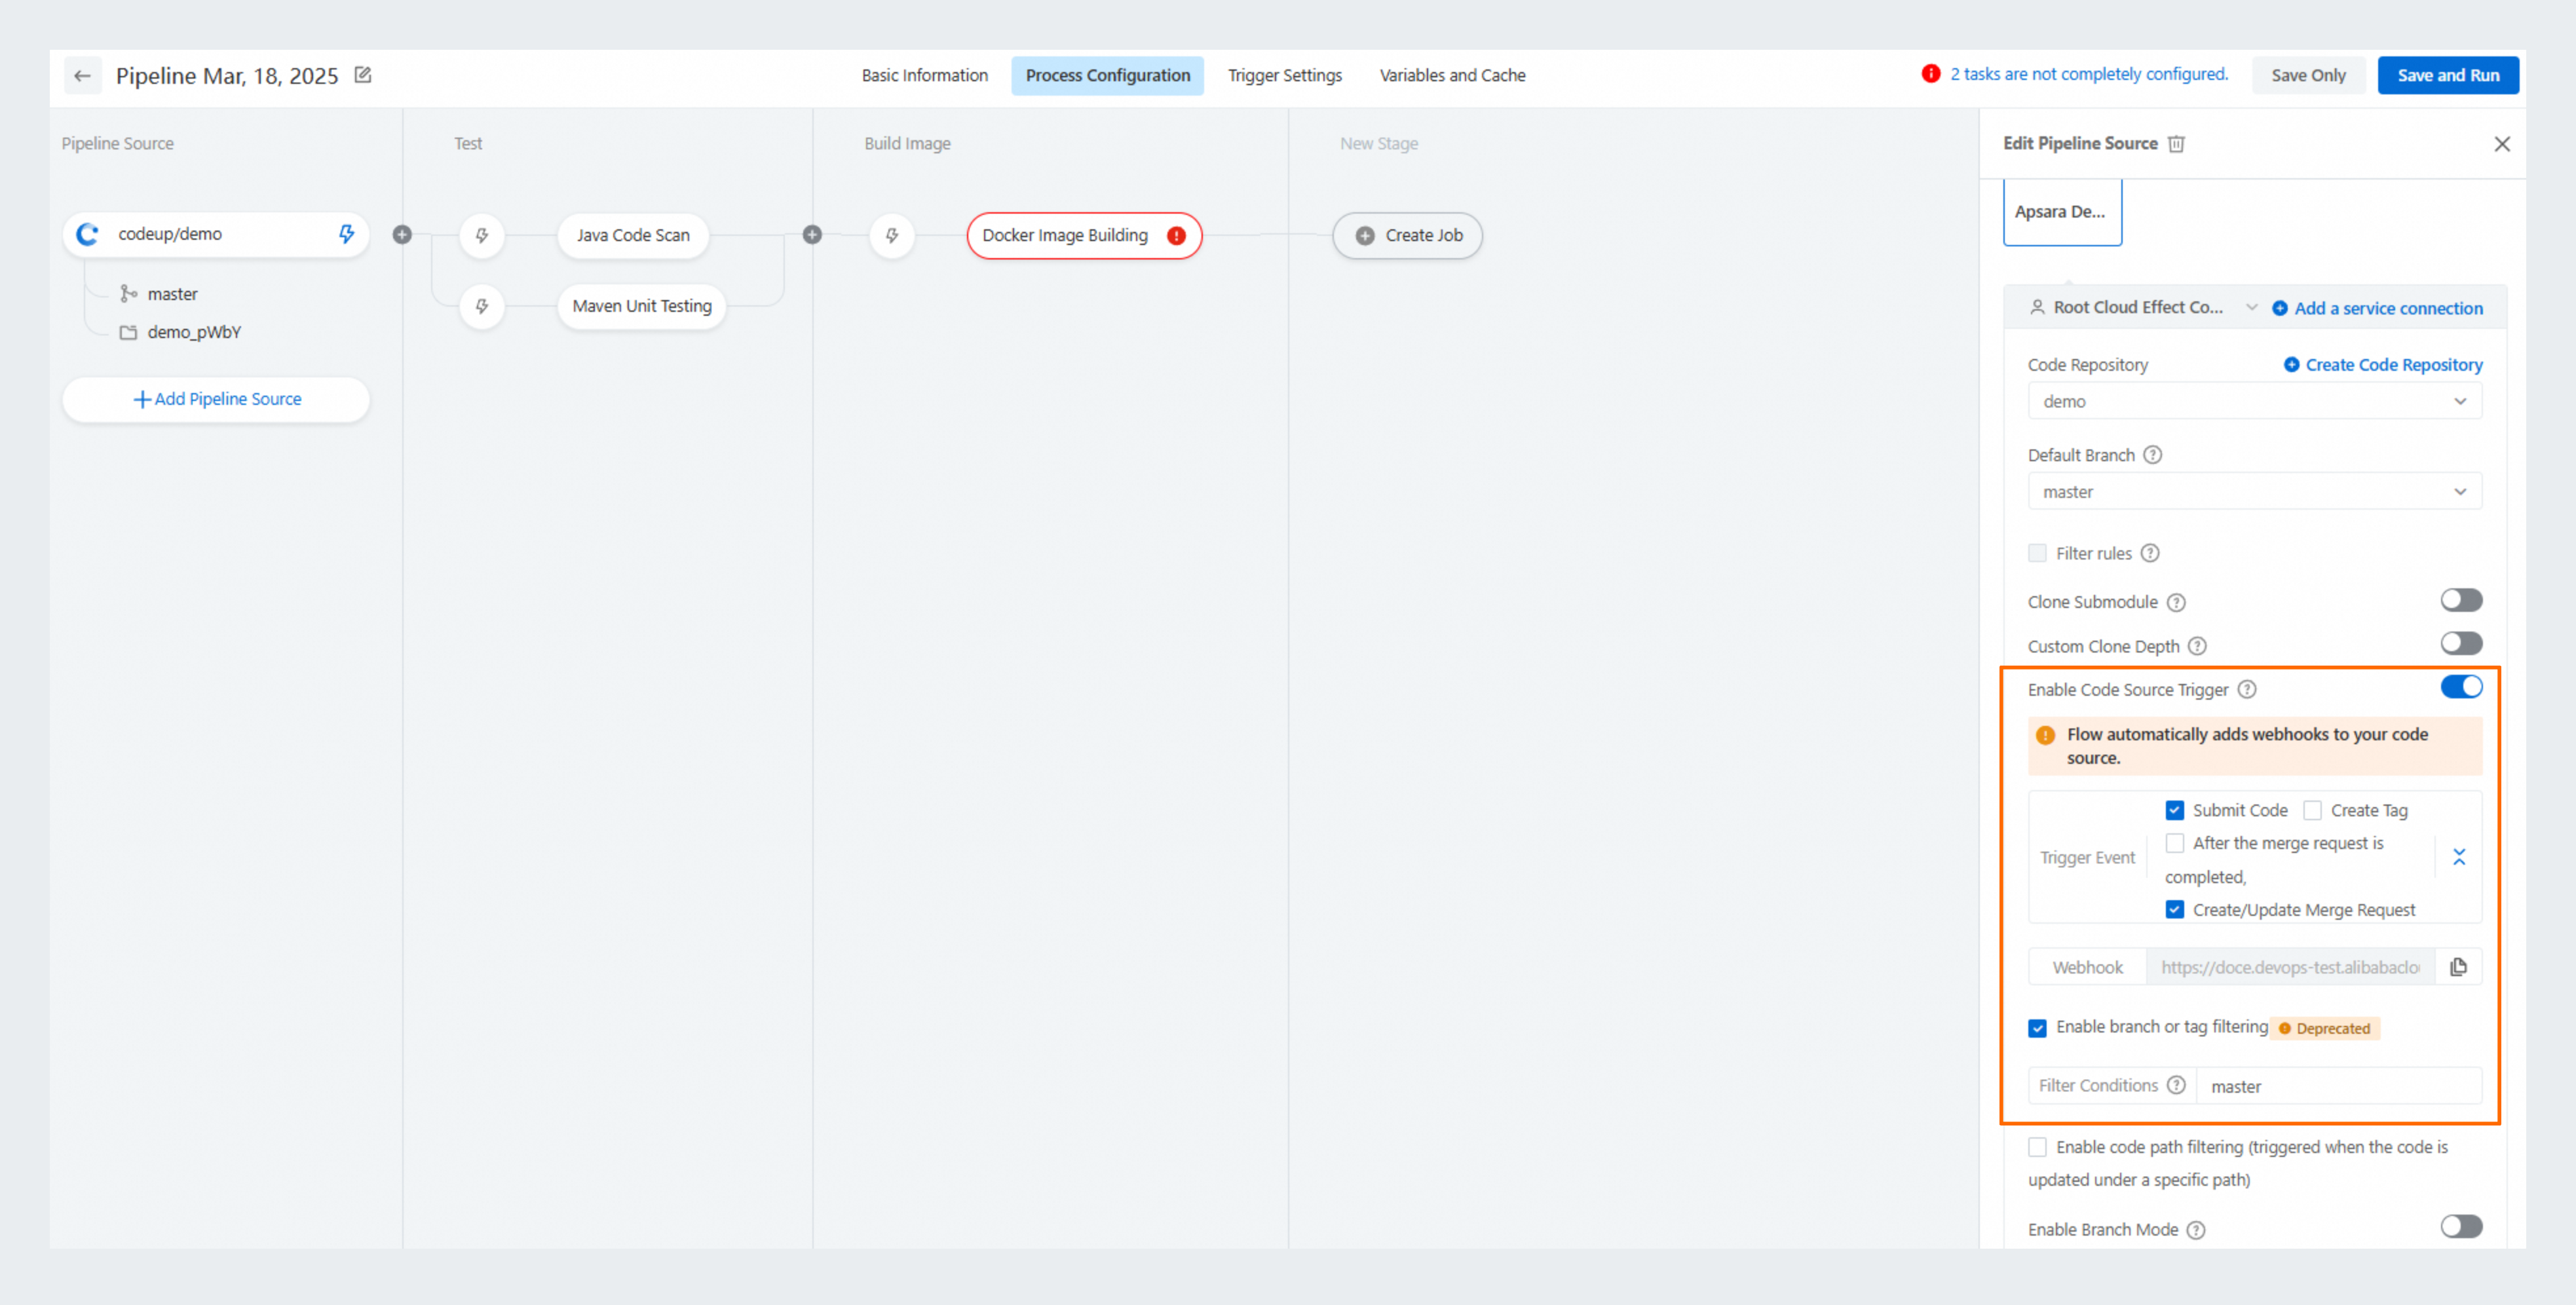Click the help icon next to Default Branch
The height and width of the screenshot is (1305, 2576).
pos(2154,454)
